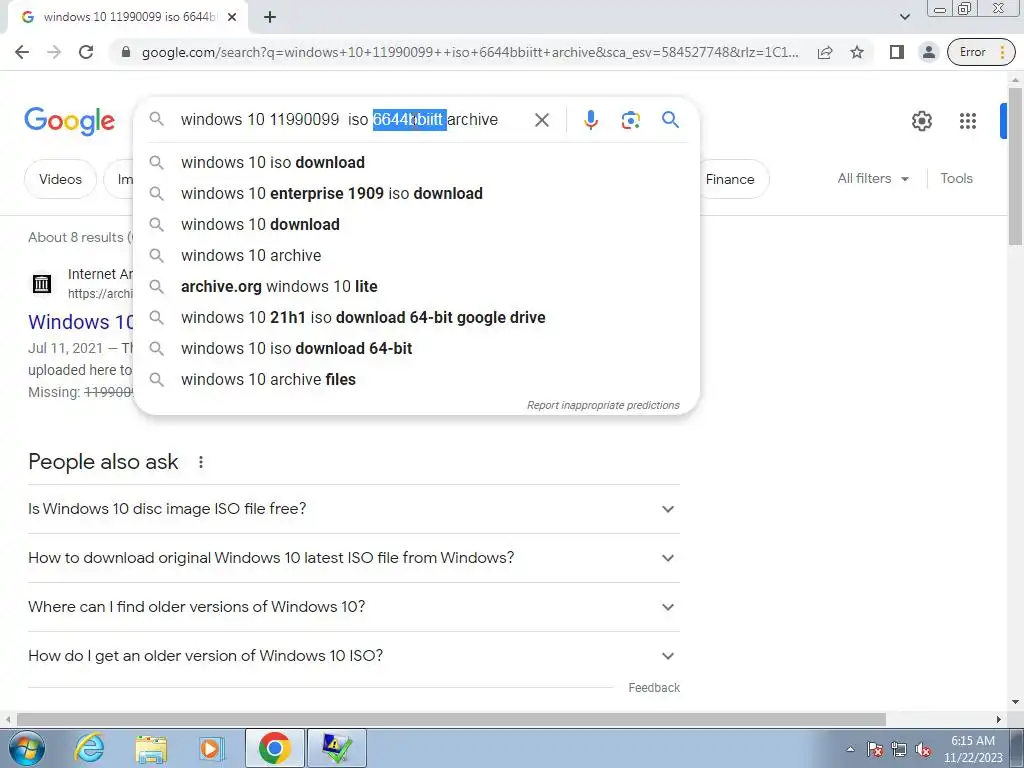Toggle the Chrome side panel icon
This screenshot has height=768, width=1024.
click(x=897, y=52)
